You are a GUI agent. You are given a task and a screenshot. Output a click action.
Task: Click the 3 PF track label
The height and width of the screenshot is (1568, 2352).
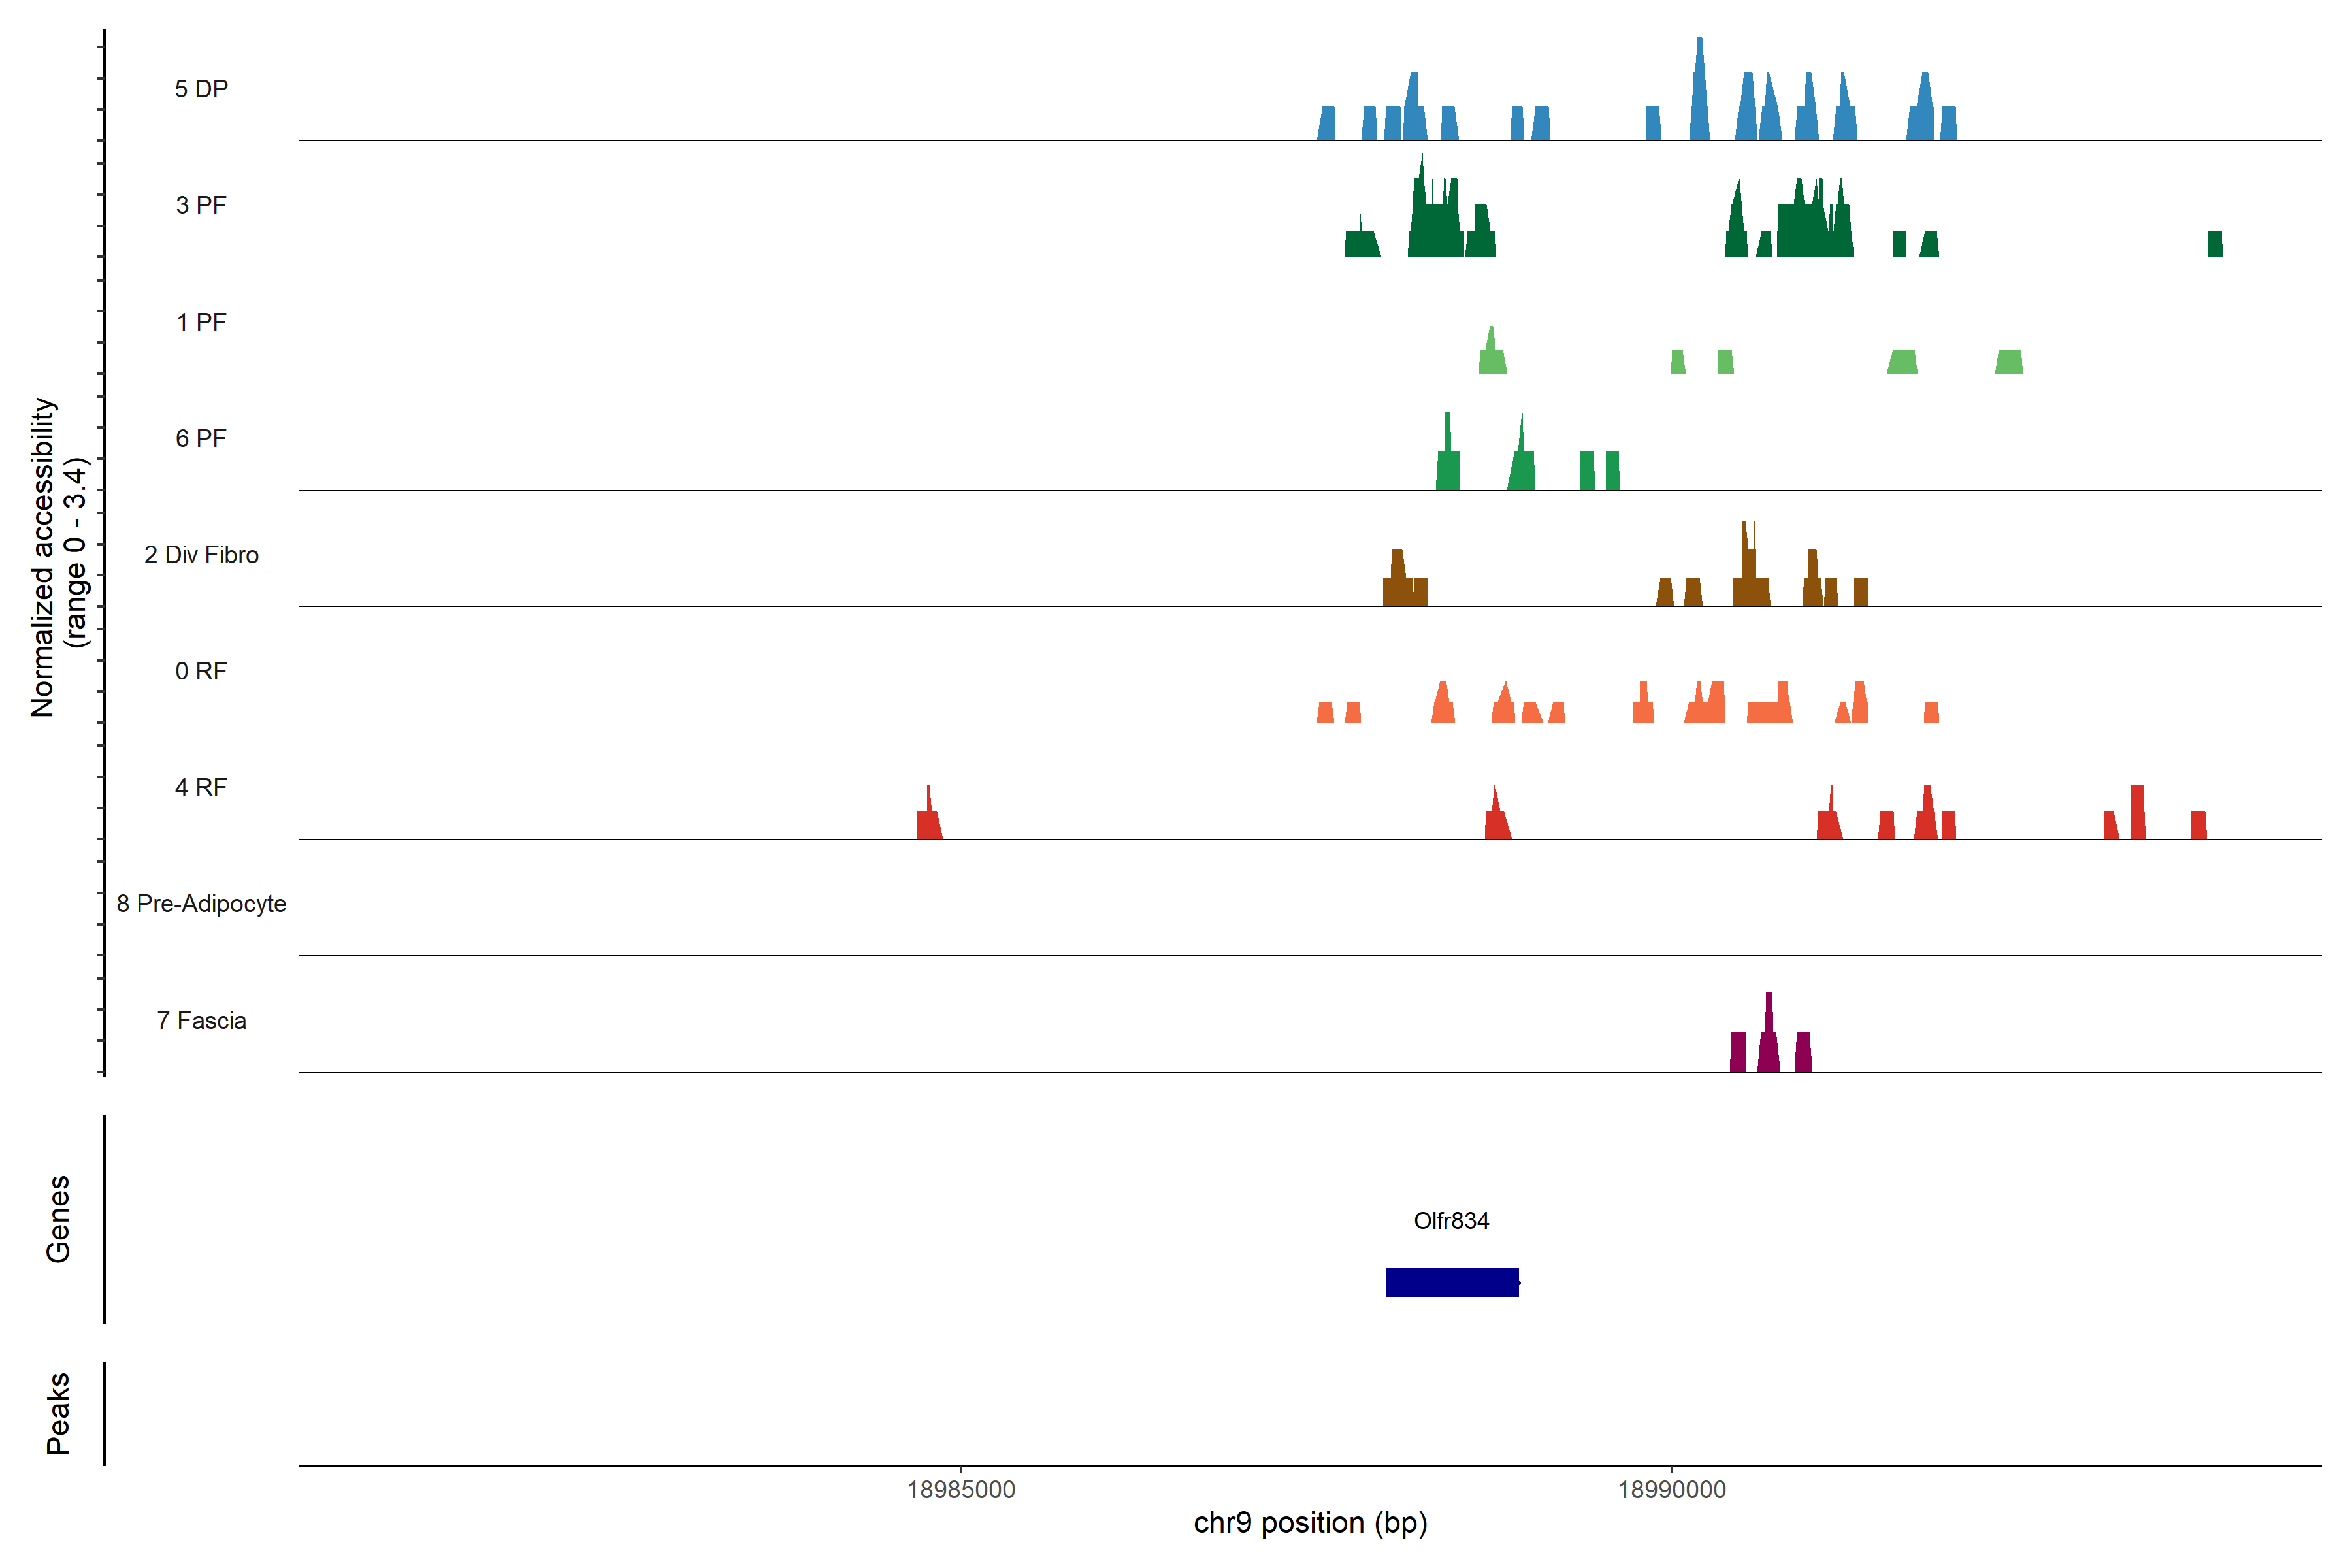point(201,205)
